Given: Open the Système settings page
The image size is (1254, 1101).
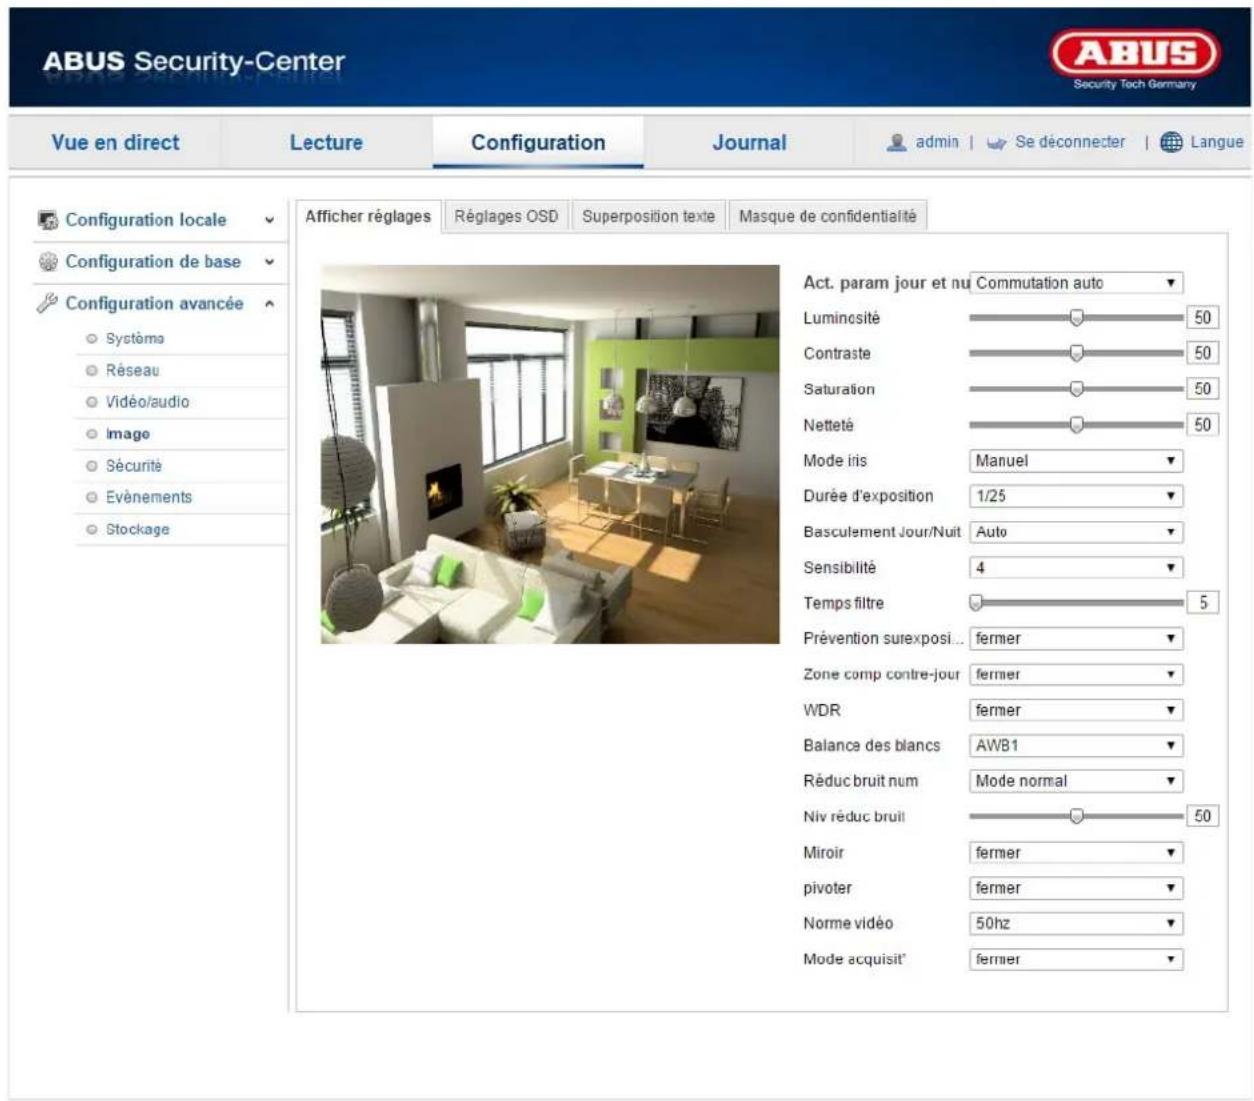Looking at the screenshot, I should pyautogui.click(x=135, y=339).
